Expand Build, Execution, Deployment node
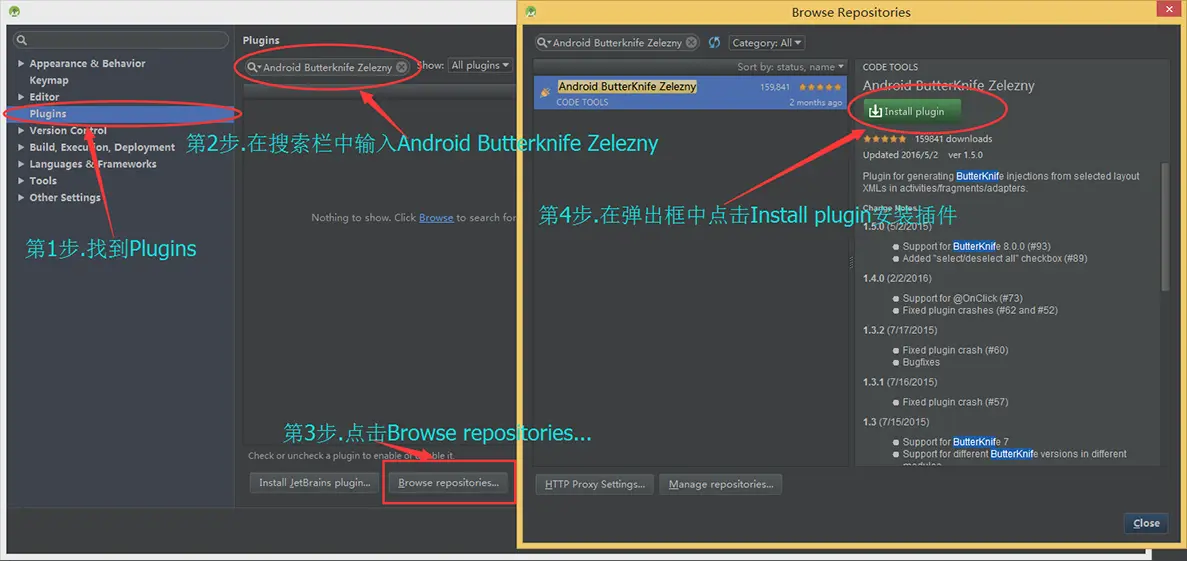The height and width of the screenshot is (561, 1187). [x=21, y=147]
